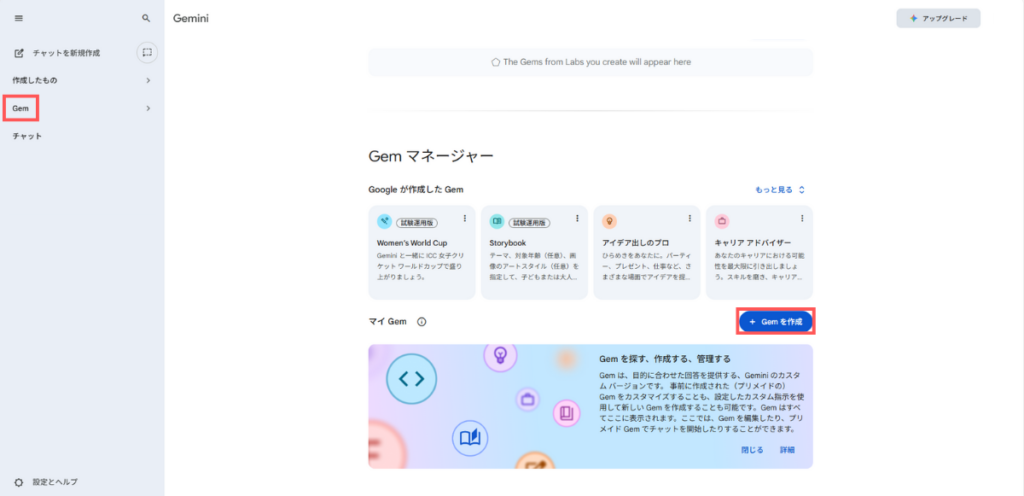The height and width of the screenshot is (496, 1024).
Task: Expand the もっと見る Gem list
Action: [780, 189]
